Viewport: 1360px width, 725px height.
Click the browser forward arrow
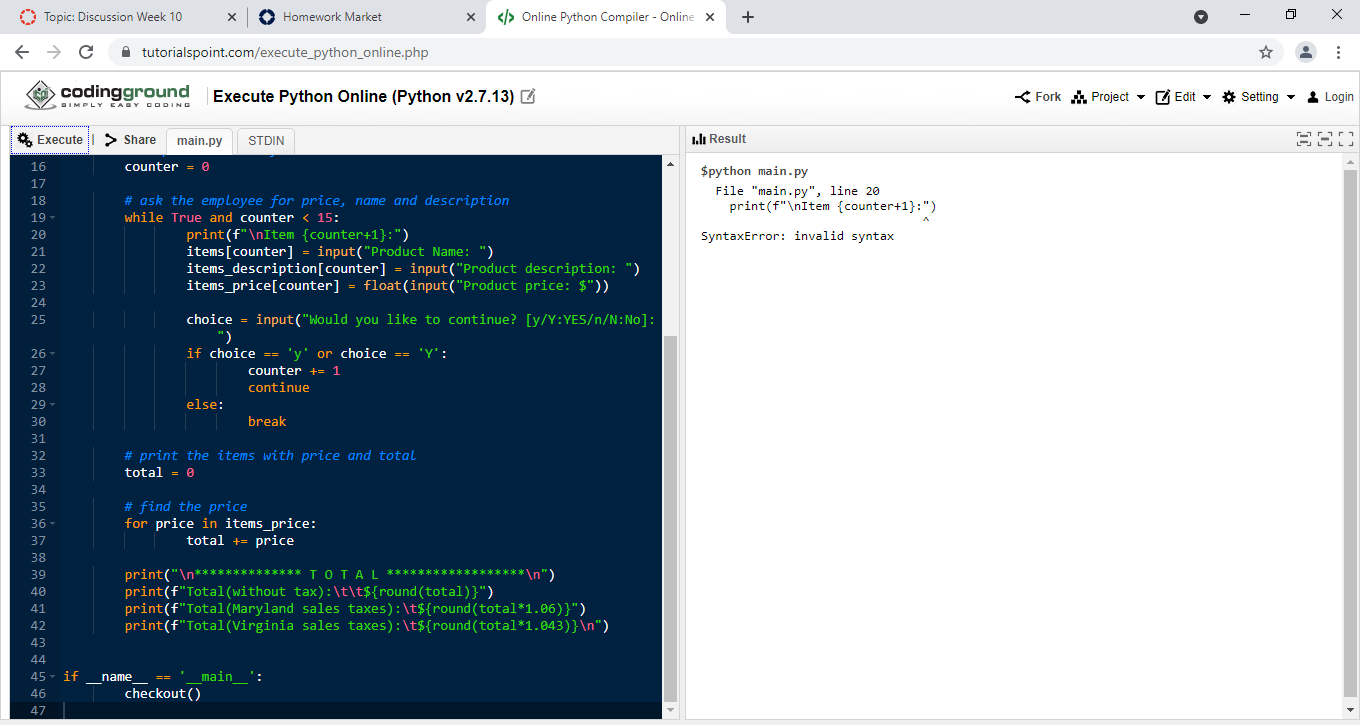54,52
